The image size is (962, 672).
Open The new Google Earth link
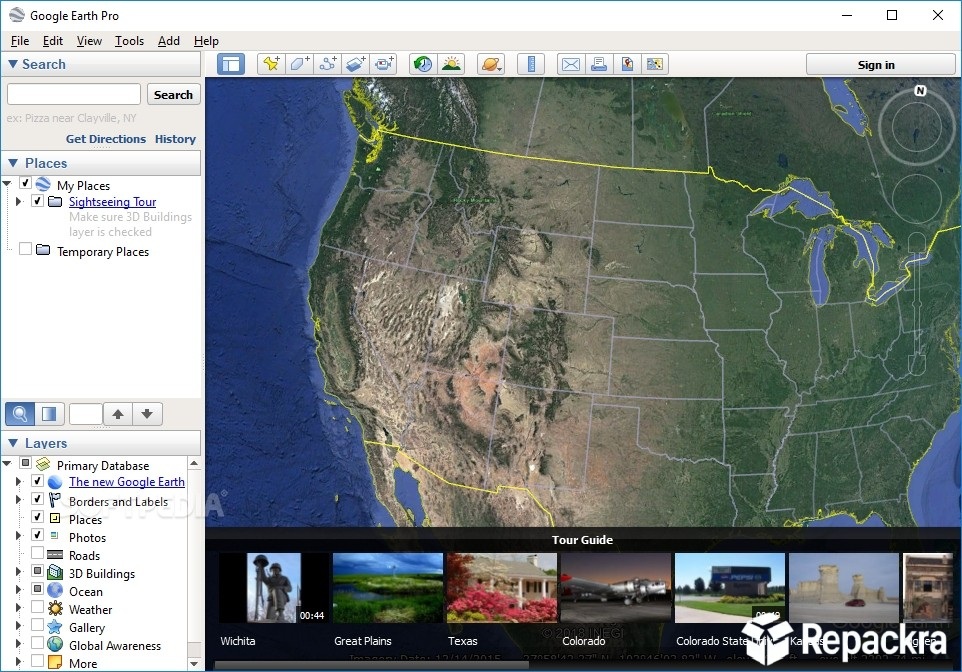point(126,482)
